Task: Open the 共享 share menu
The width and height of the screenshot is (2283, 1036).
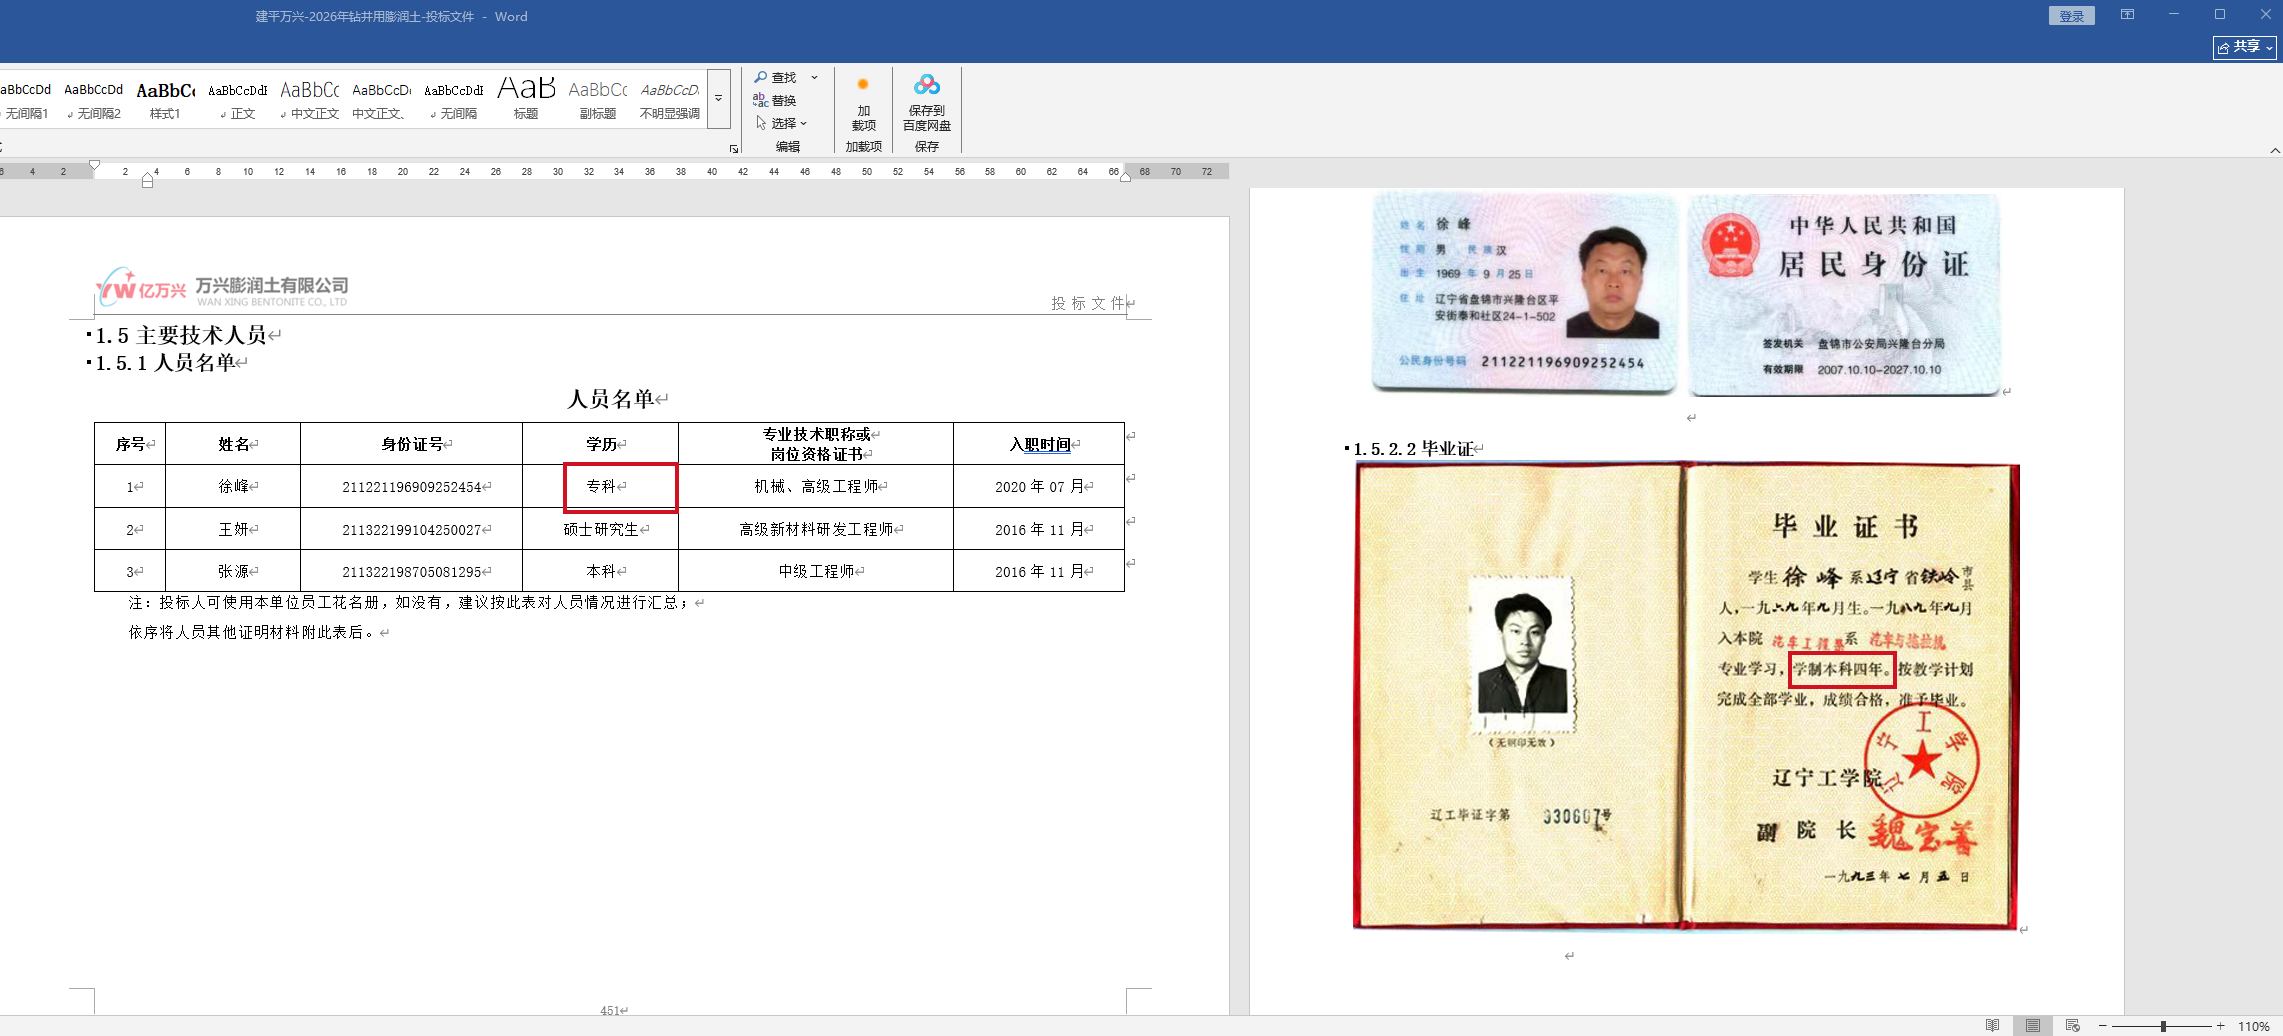Action: point(2244,47)
